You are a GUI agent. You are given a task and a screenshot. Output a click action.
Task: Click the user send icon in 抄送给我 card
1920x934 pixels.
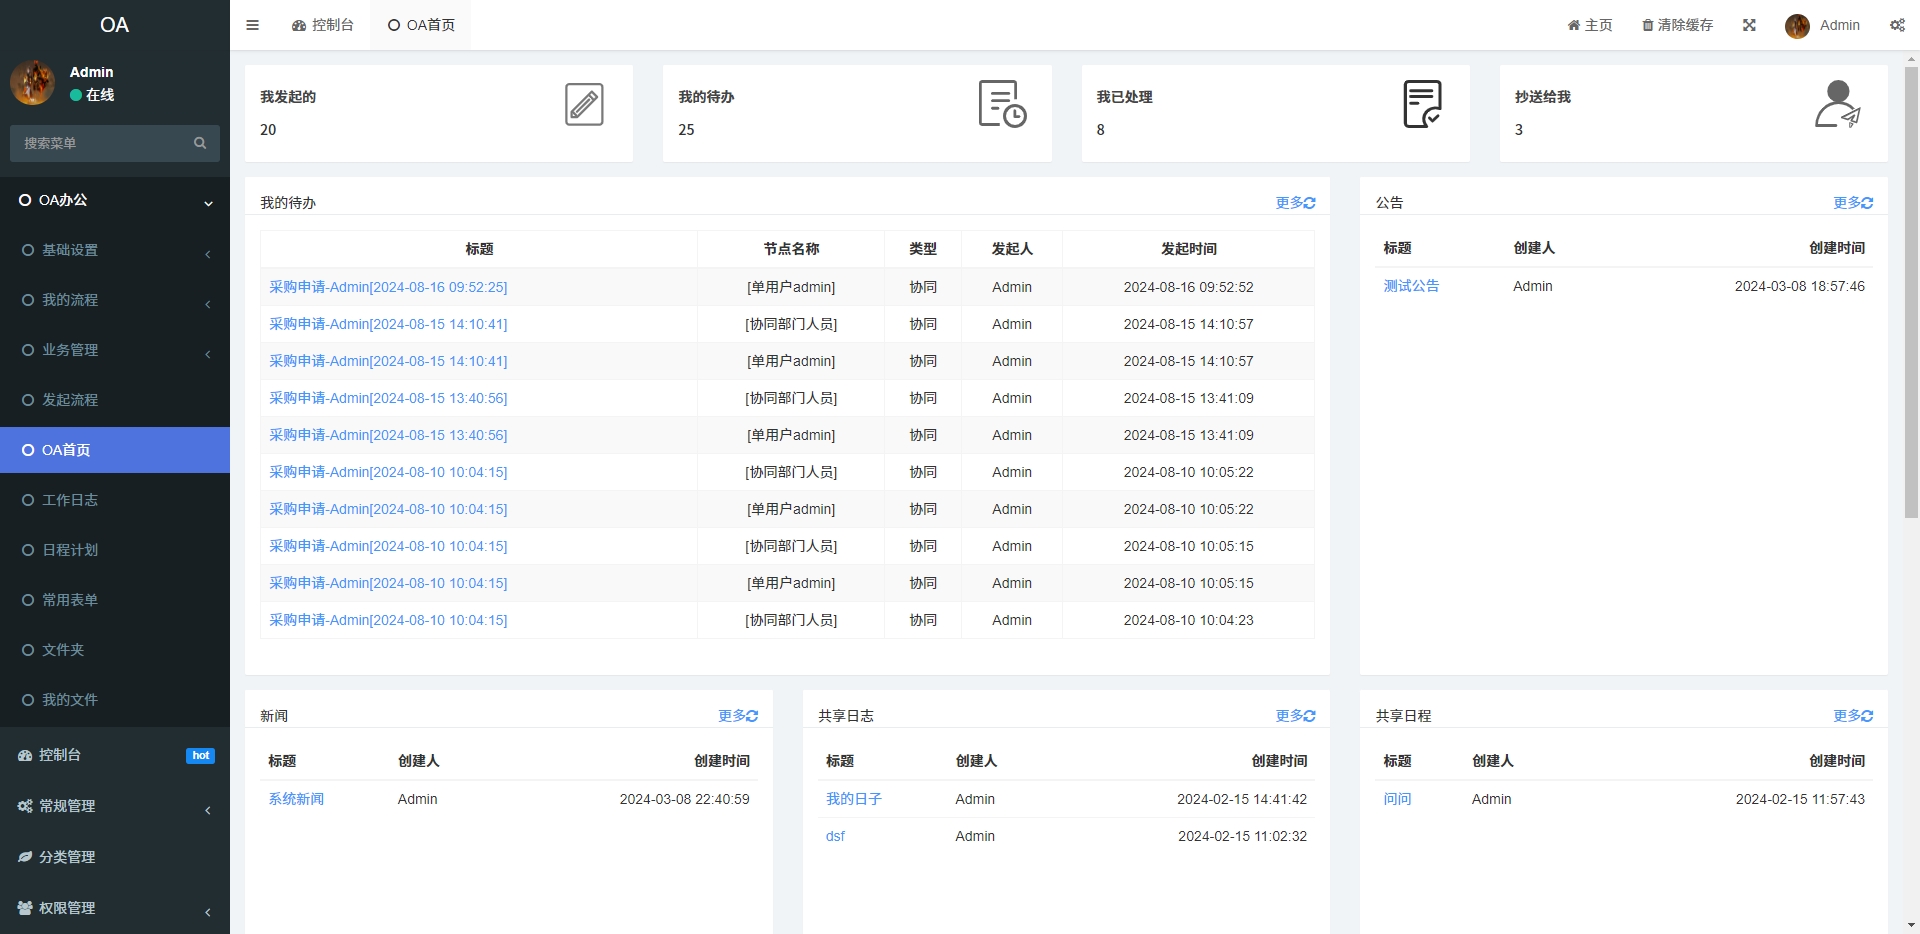[x=1837, y=104]
